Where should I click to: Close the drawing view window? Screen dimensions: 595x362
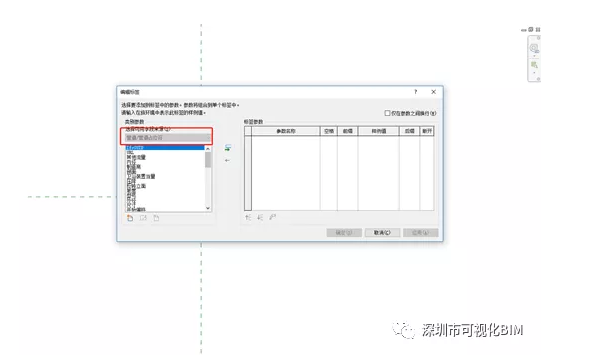click(537, 30)
